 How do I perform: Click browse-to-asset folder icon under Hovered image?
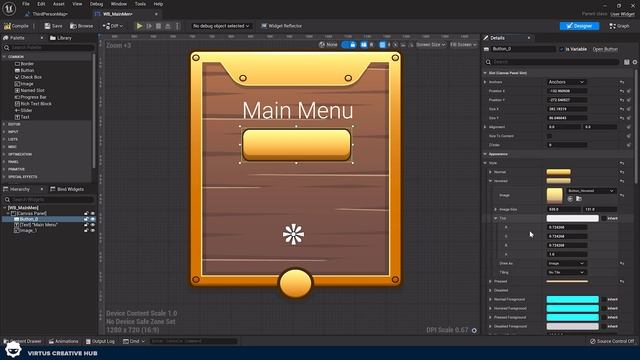coord(579,199)
